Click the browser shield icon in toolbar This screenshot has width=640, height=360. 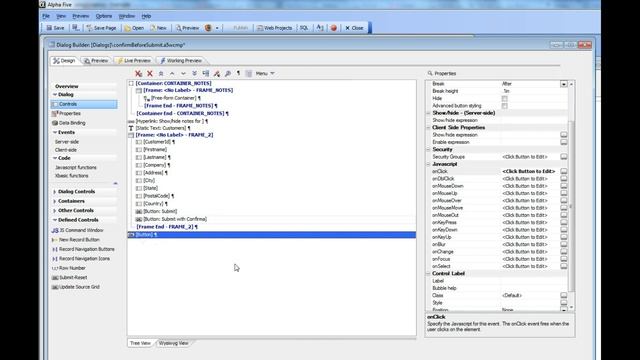point(208,28)
